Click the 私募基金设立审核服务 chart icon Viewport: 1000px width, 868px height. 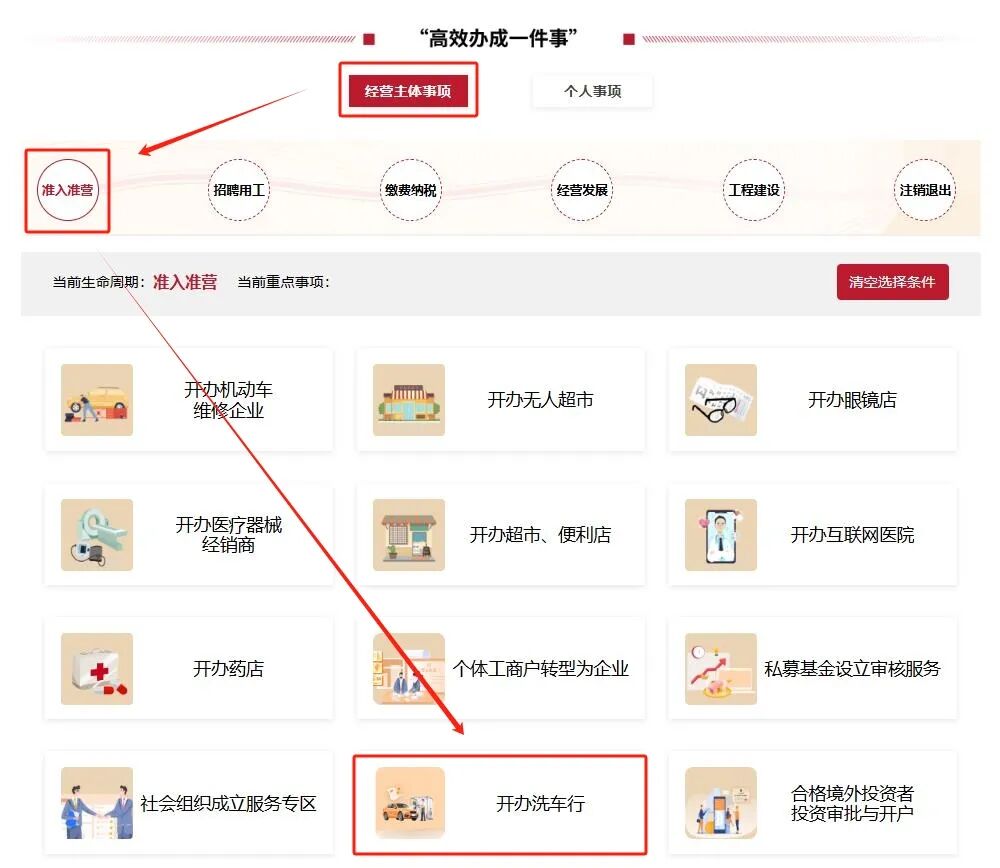pos(721,669)
